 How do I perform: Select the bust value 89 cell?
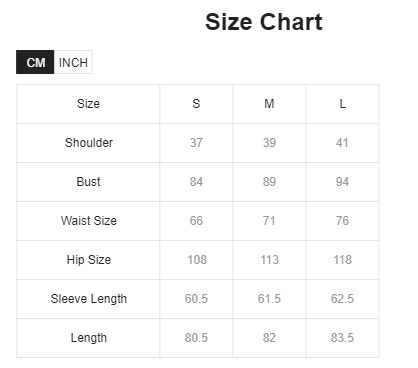point(269,182)
